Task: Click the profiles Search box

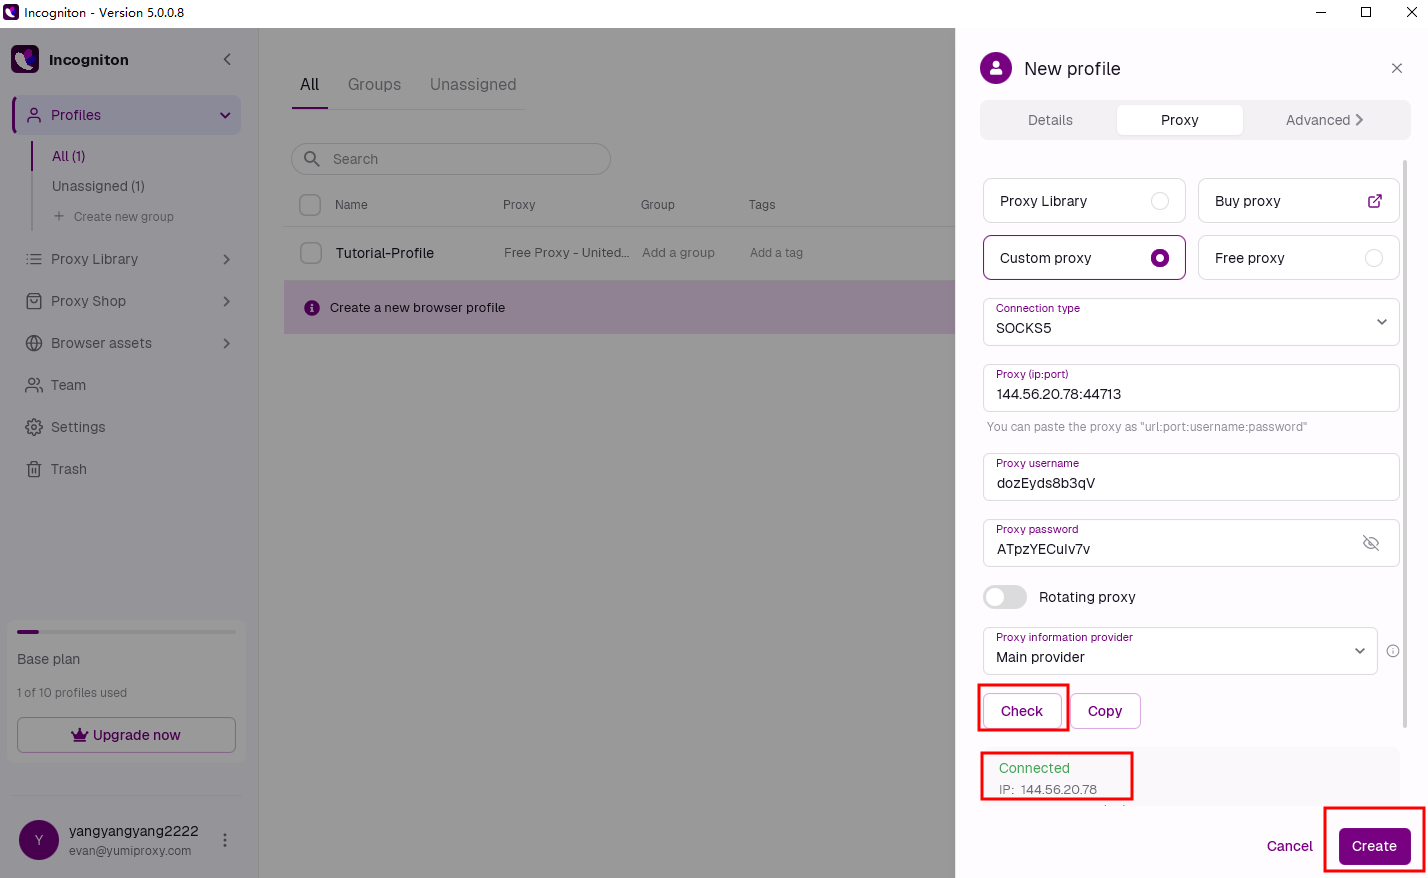Action: tap(451, 159)
